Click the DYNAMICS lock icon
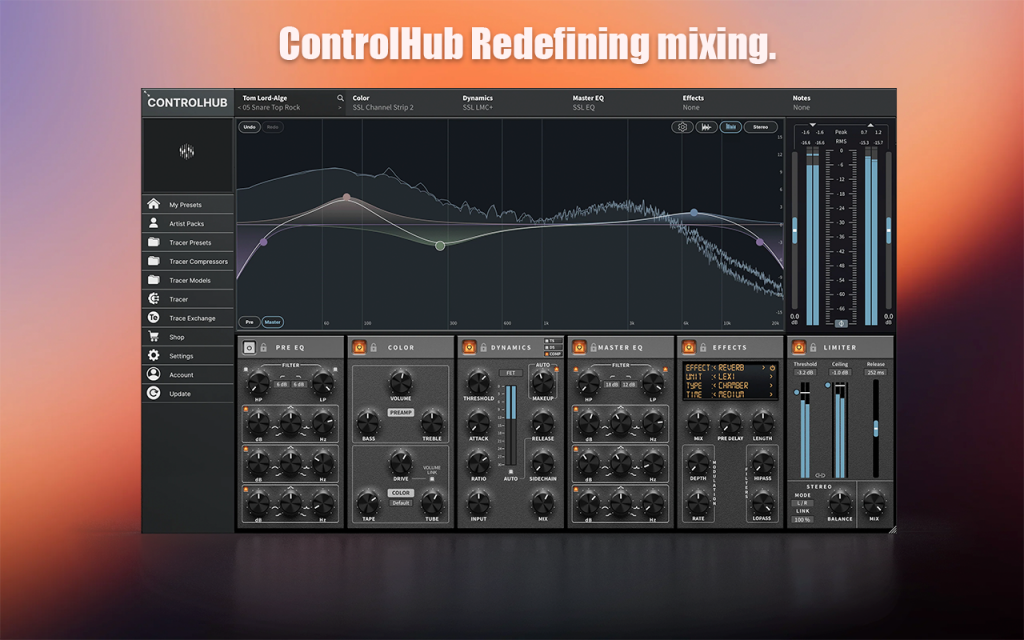Screen dimensions: 1024x640 483,347
